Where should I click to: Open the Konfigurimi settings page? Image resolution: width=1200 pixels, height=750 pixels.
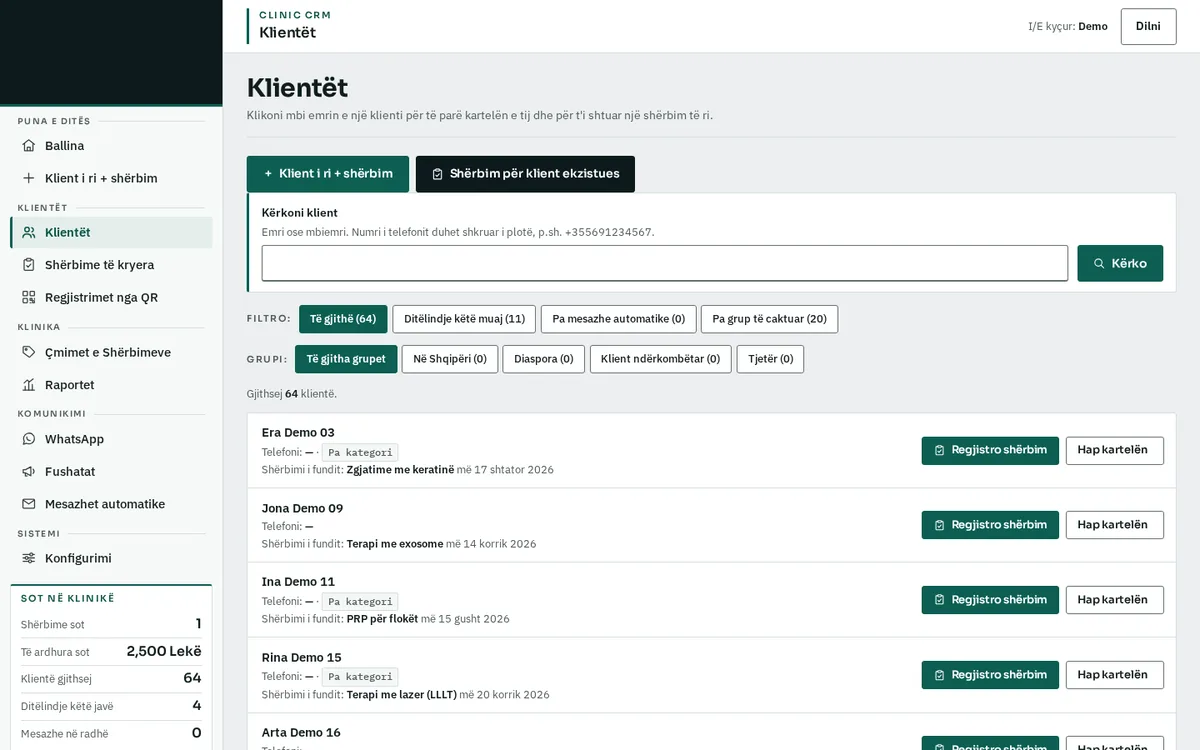click(111, 558)
